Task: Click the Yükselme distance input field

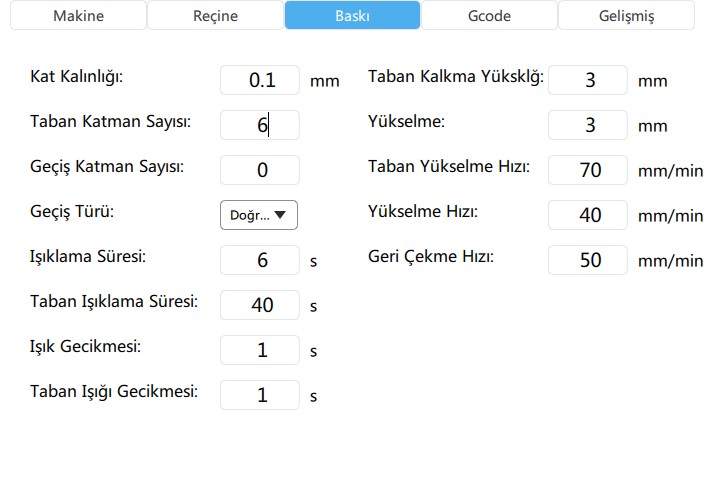Action: (x=588, y=125)
